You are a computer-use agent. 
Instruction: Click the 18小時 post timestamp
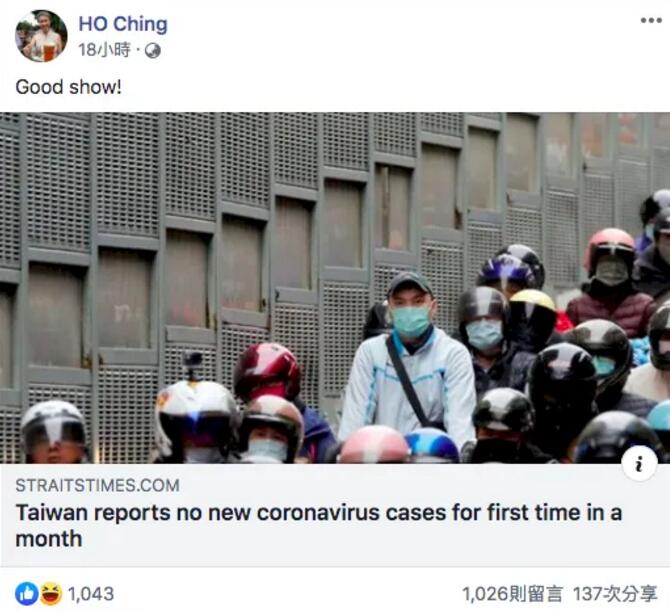pyautogui.click(x=104, y=50)
